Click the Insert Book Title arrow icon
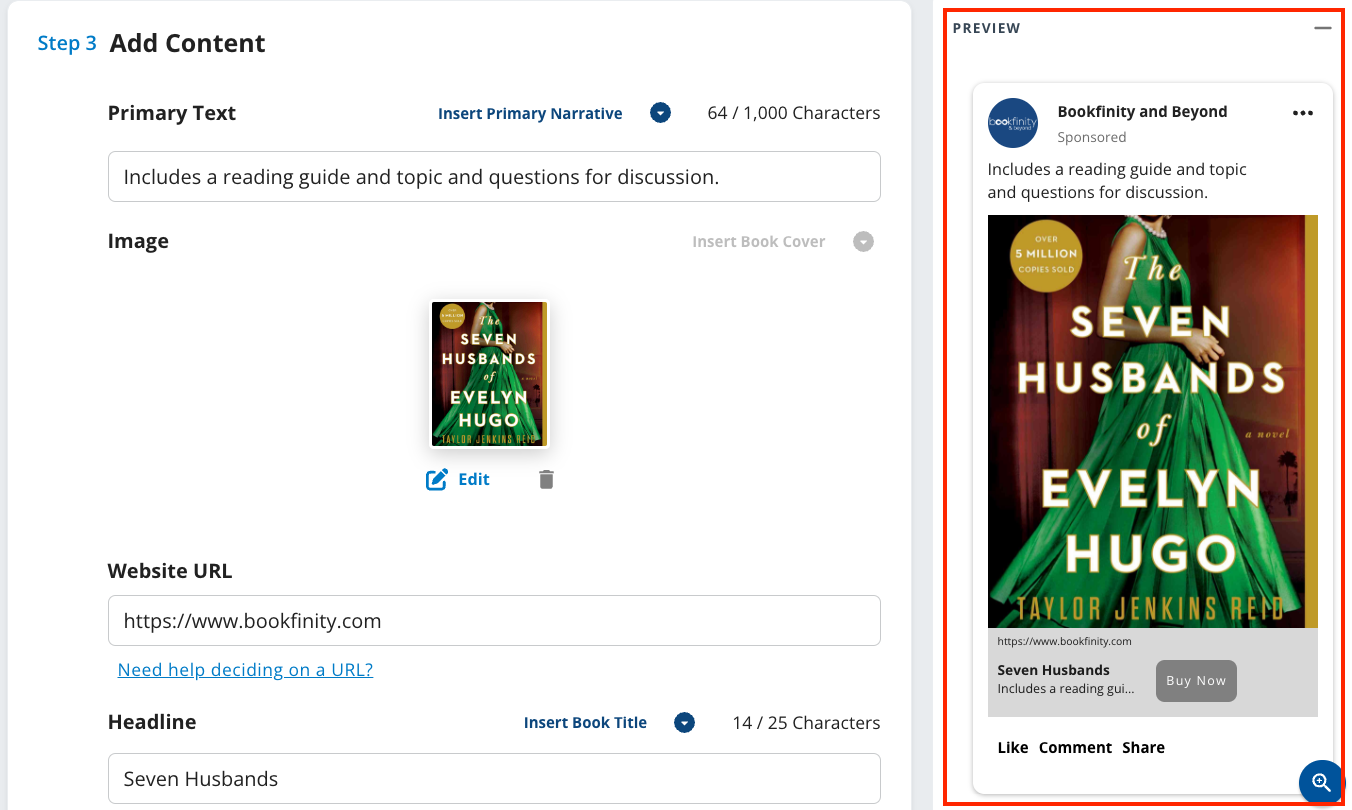Image resolution: width=1352 pixels, height=810 pixels. click(684, 722)
